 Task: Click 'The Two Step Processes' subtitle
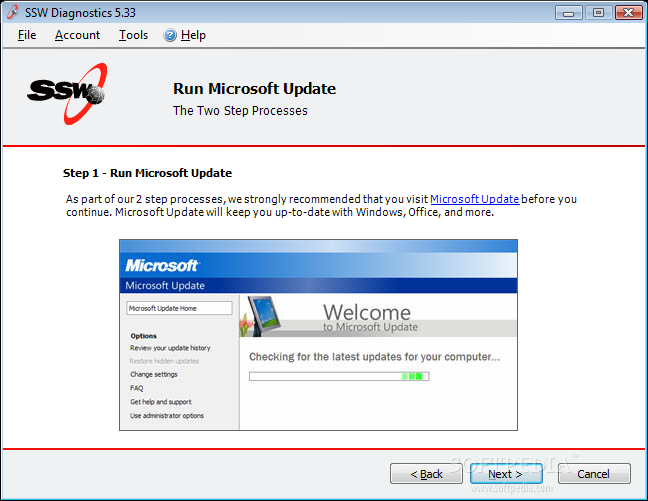click(240, 111)
